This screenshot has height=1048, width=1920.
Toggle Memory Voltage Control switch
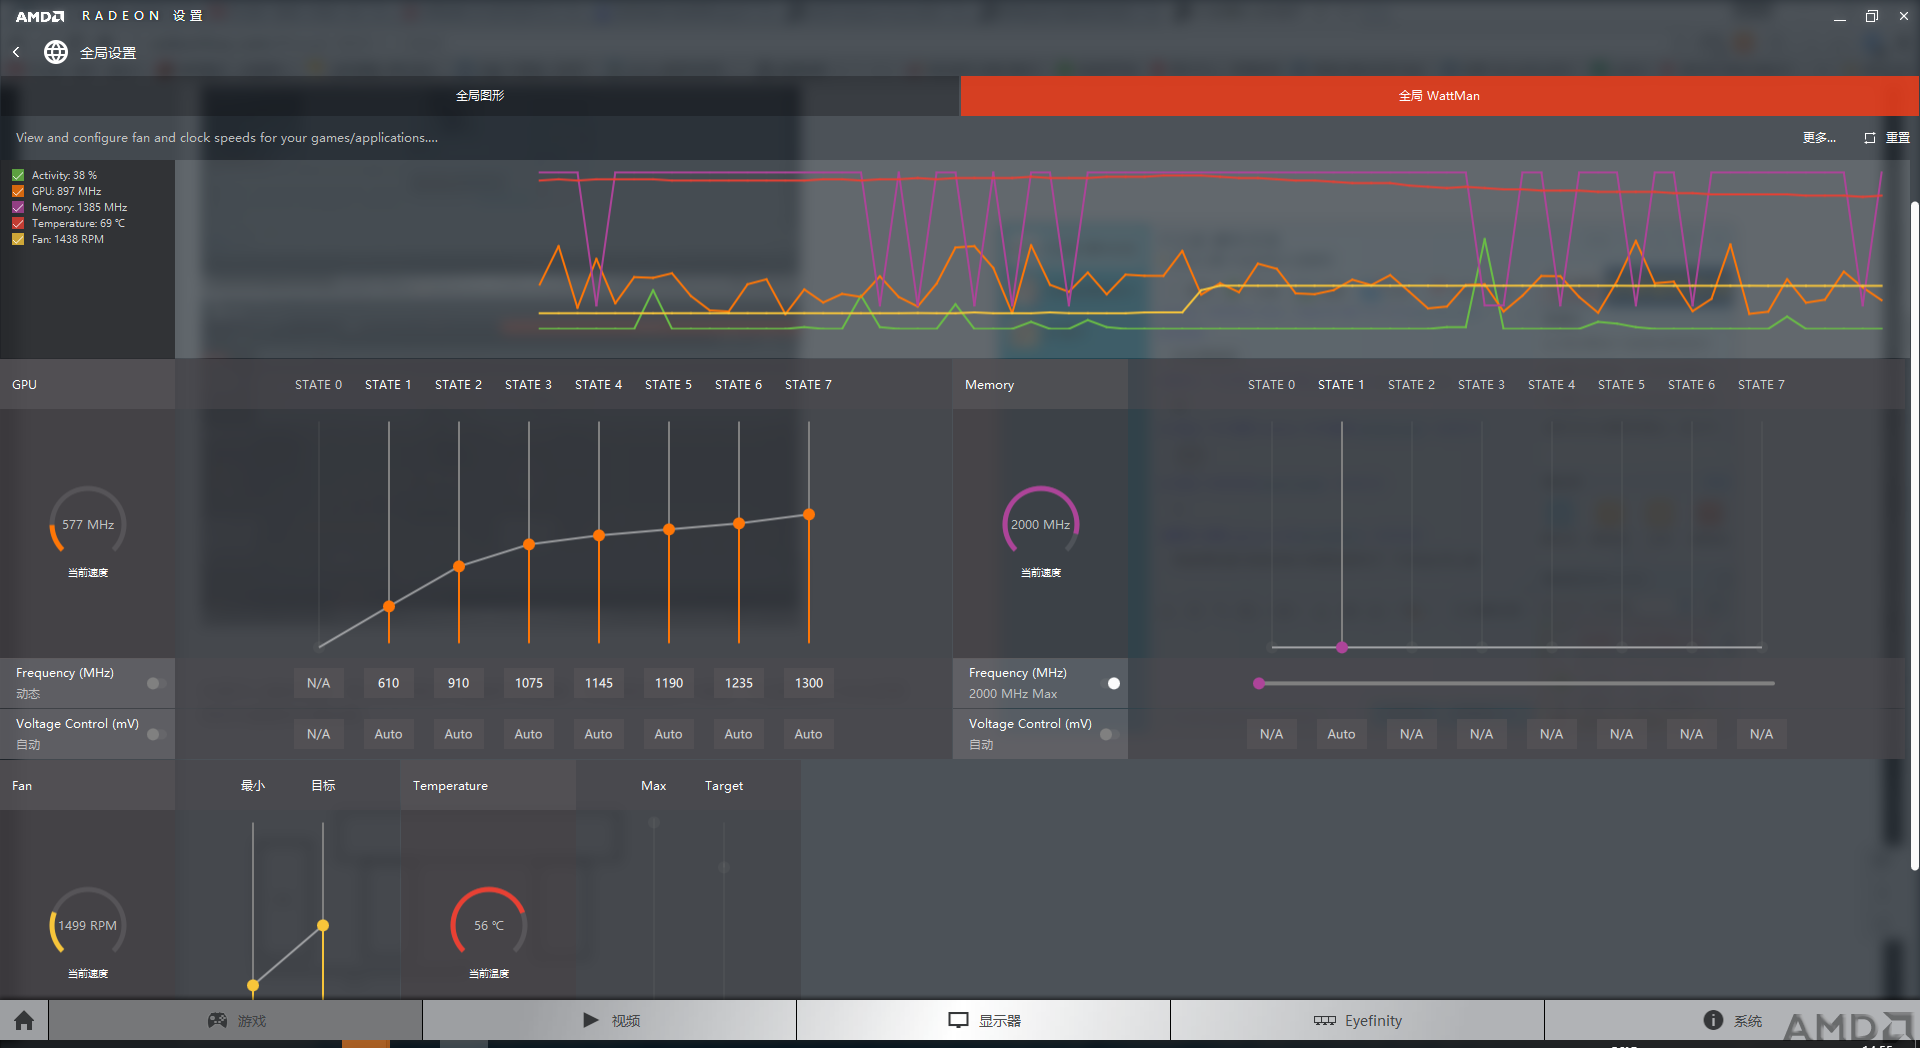point(1108,734)
